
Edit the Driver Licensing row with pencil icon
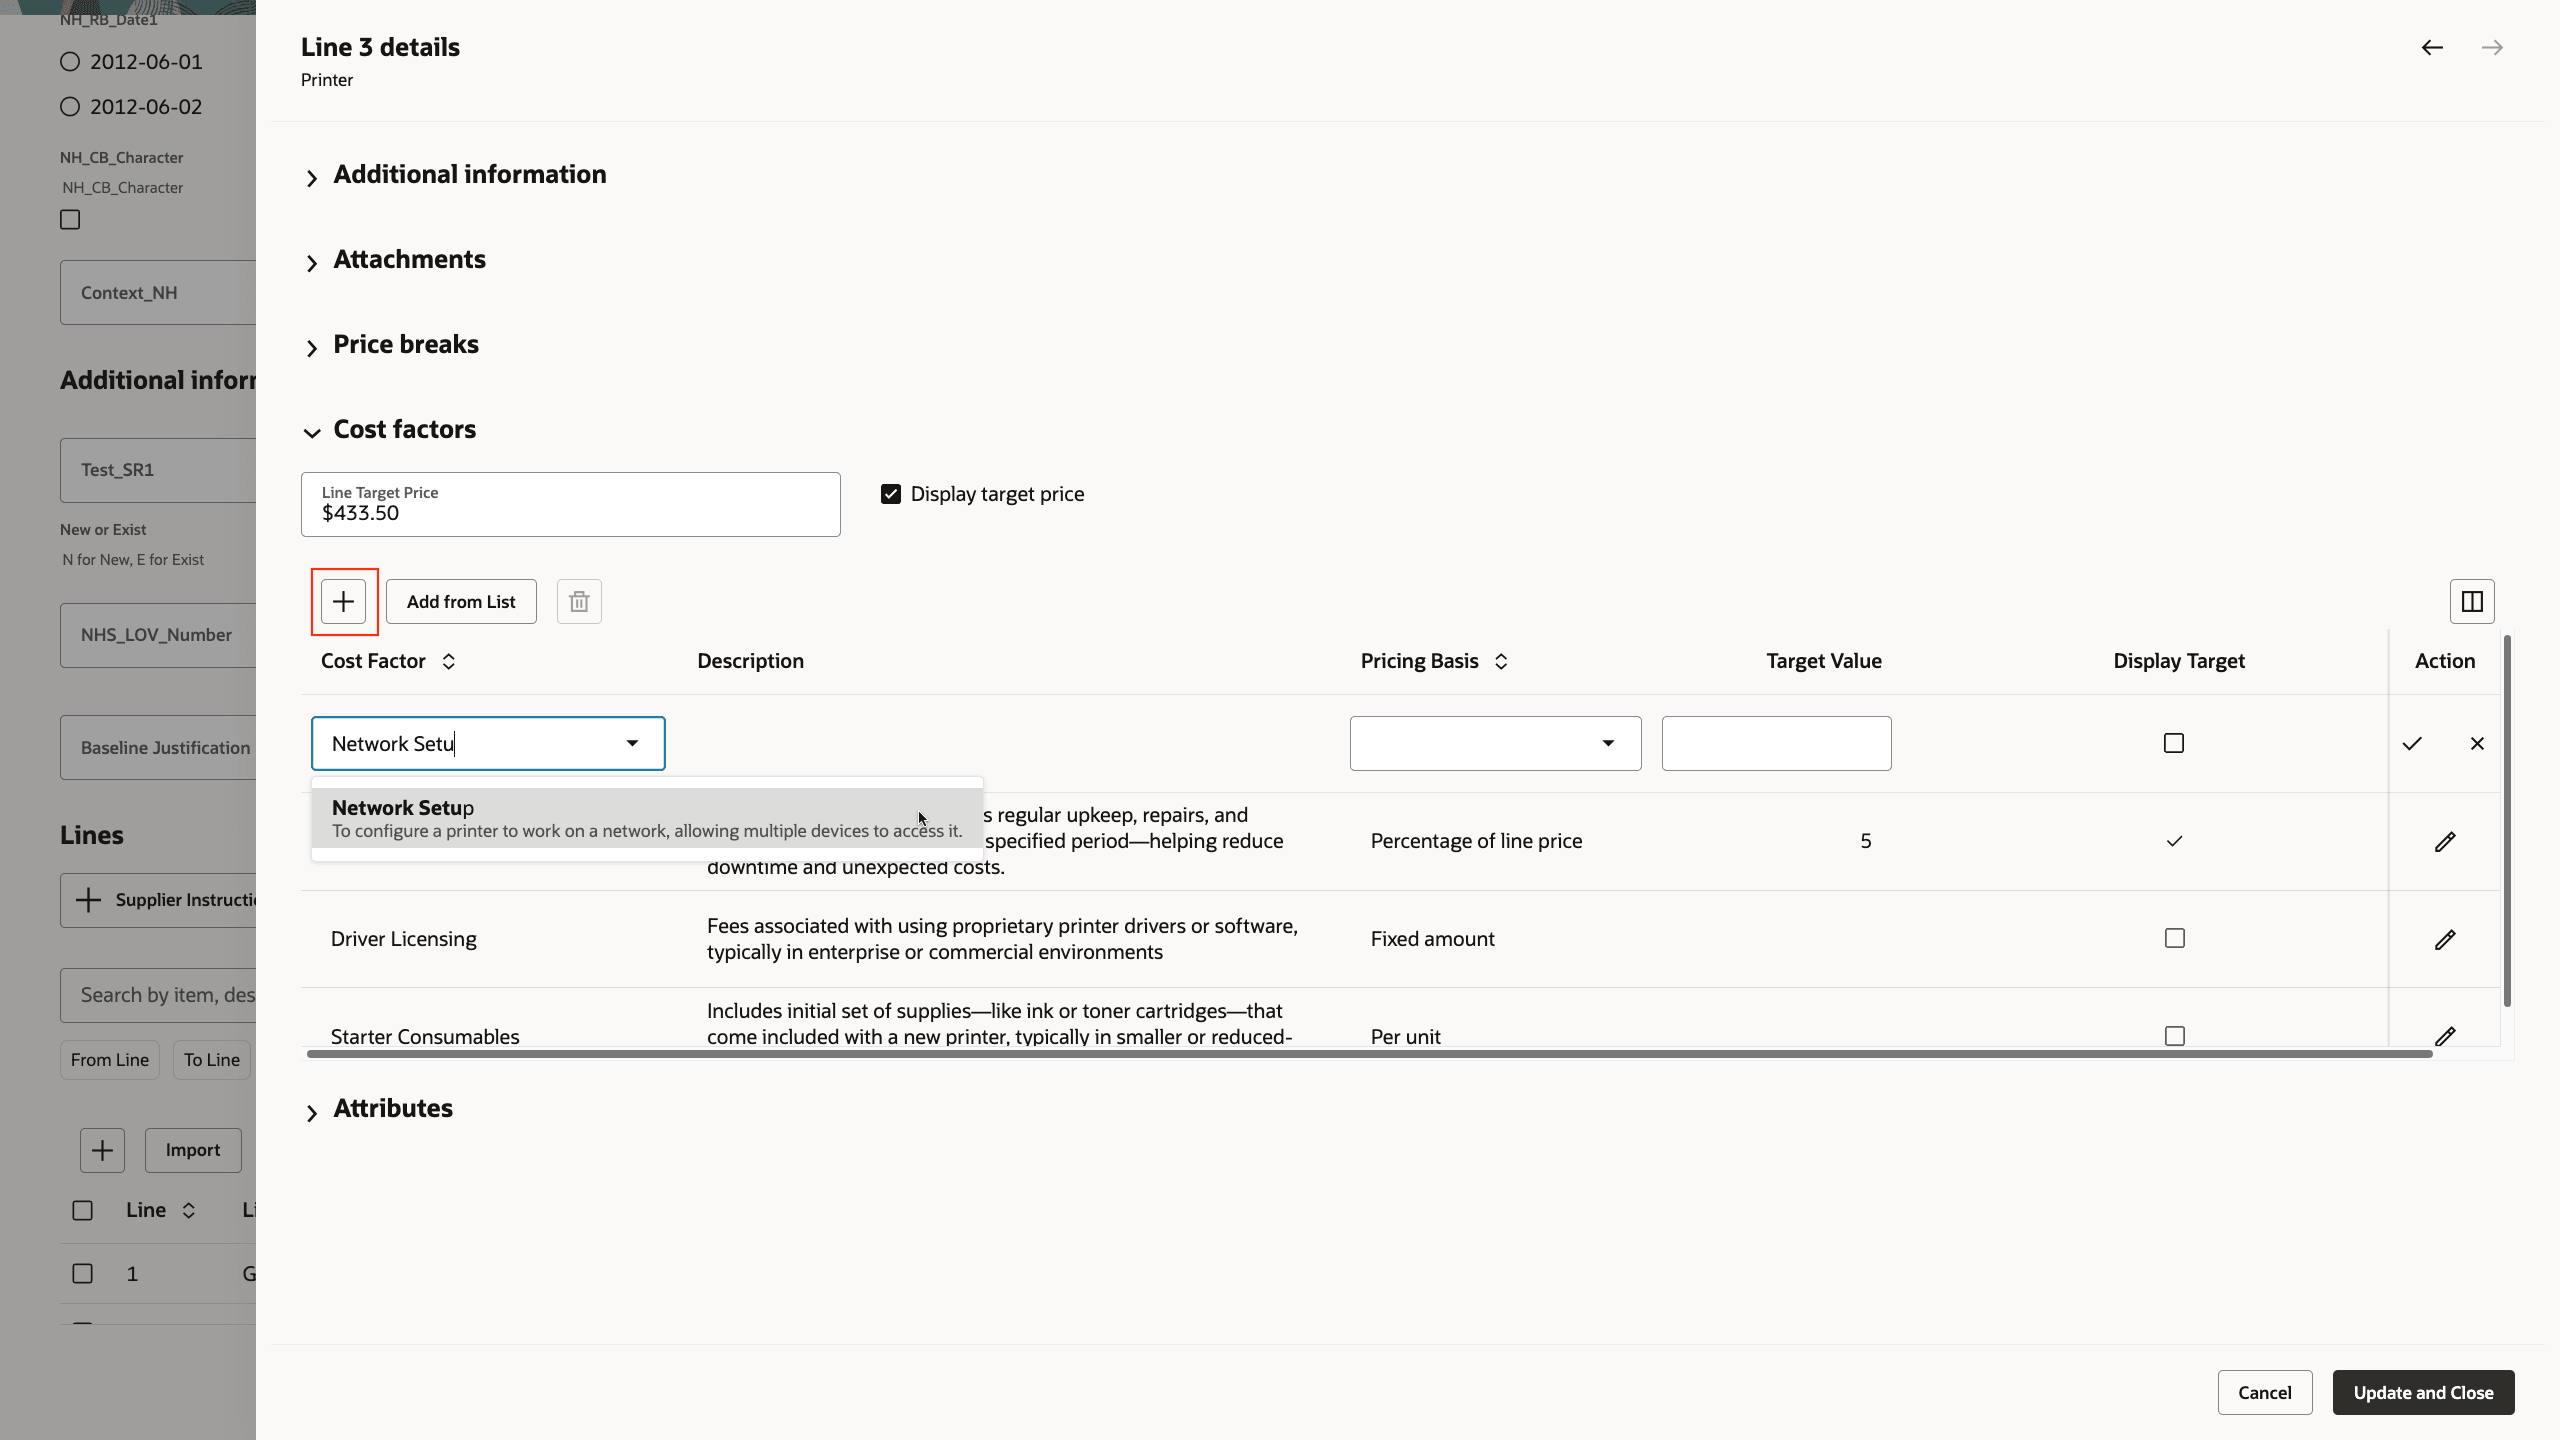[x=2446, y=940]
